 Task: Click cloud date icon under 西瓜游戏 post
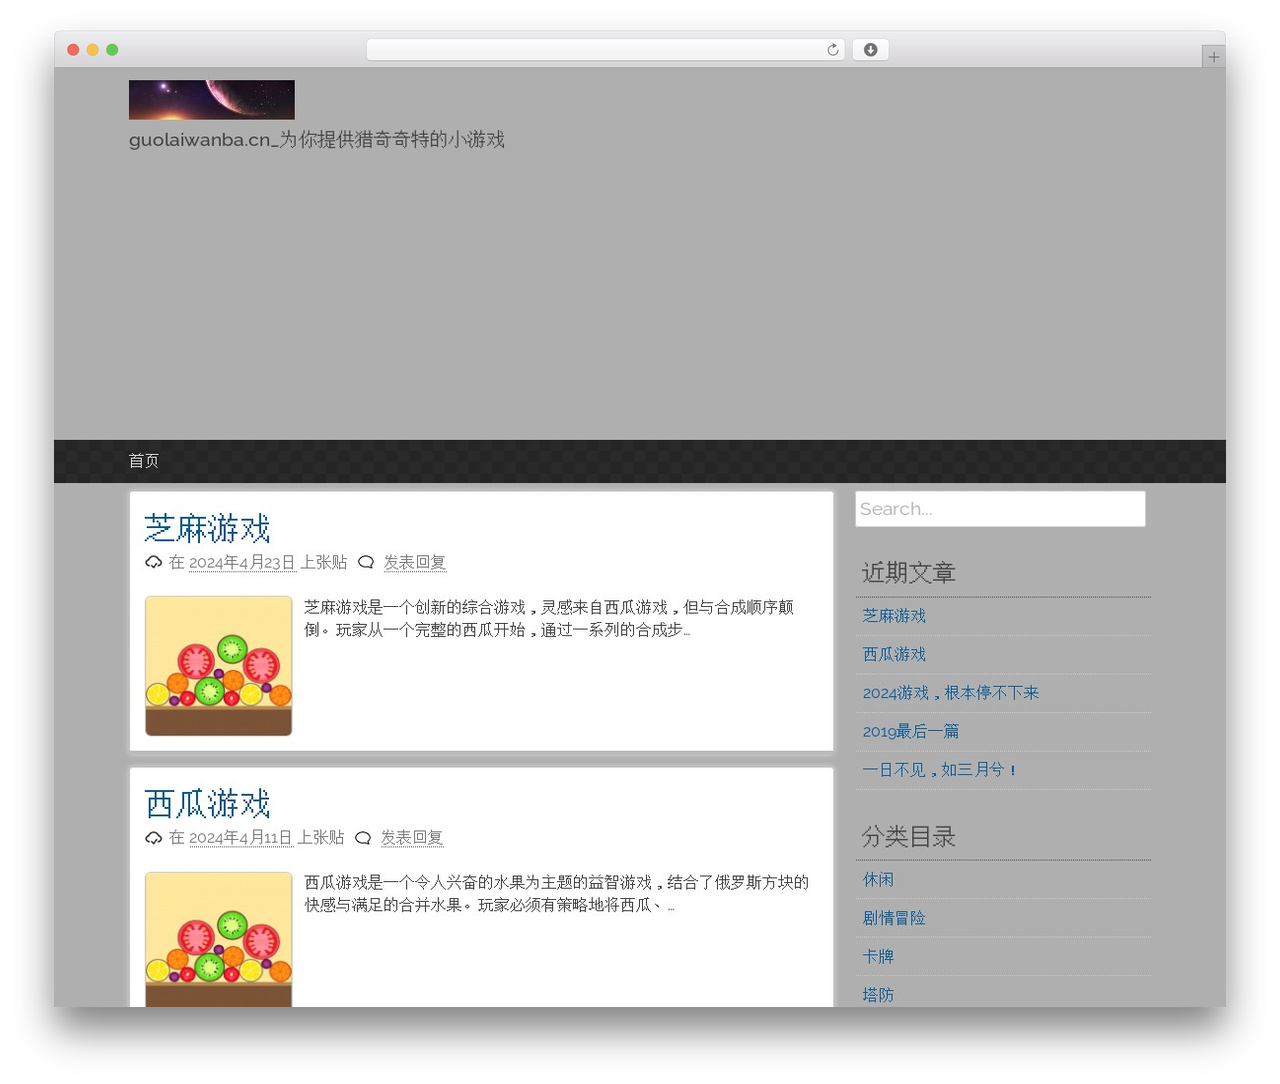tap(153, 837)
